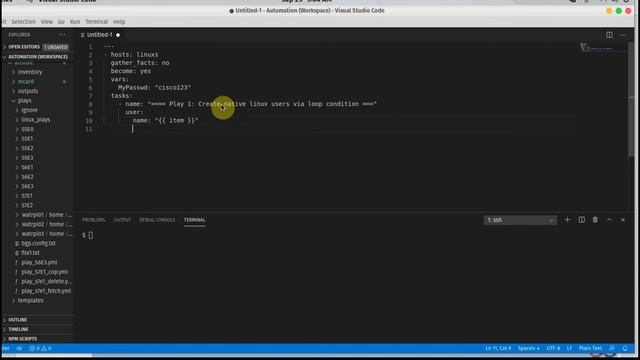Screen dimensions: 640x360
Task: Open the Selection menu
Action: click(x=23, y=22)
